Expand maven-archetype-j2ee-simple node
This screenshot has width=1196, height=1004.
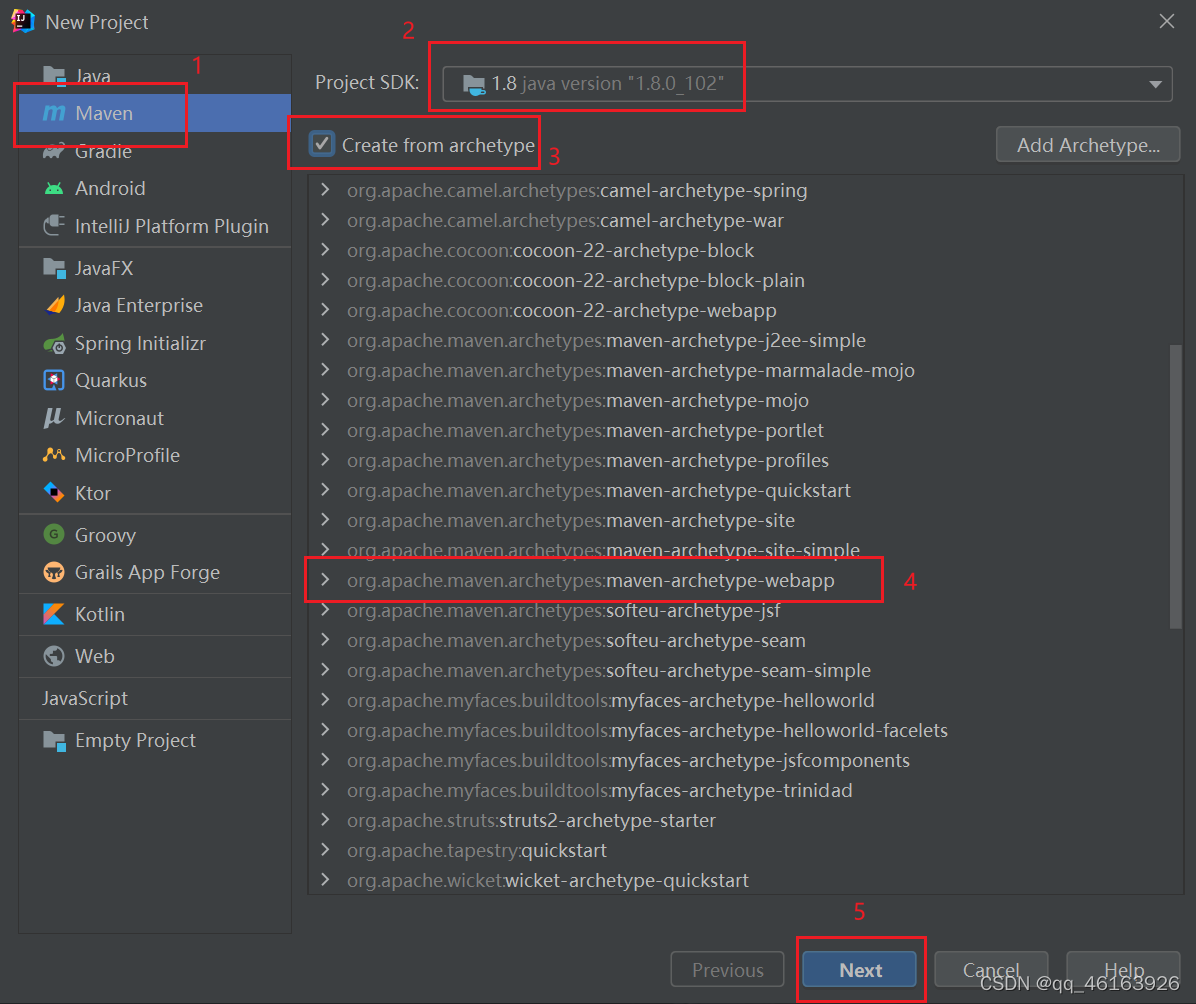point(326,339)
